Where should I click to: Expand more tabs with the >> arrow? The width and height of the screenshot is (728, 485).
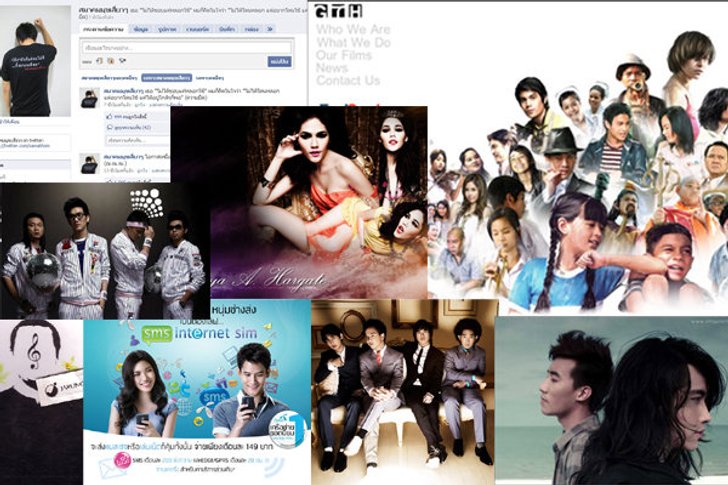(270, 29)
